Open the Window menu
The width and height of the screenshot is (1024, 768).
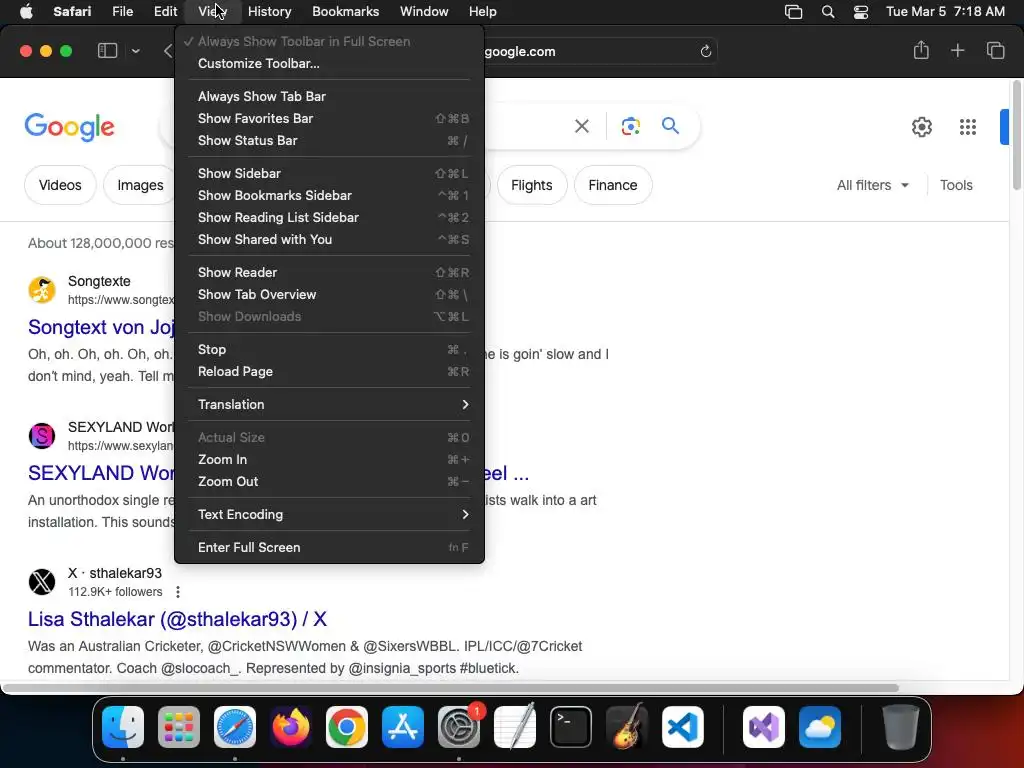424,11
